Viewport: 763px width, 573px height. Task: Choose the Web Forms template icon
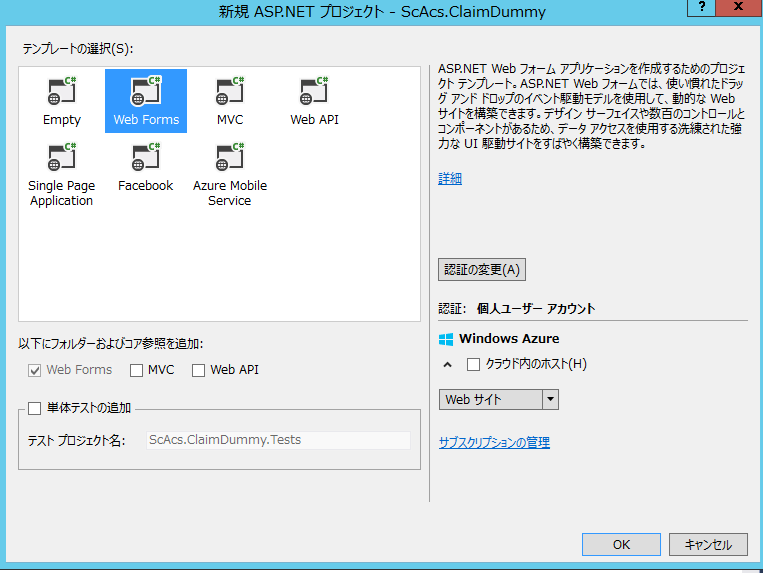pos(146,93)
